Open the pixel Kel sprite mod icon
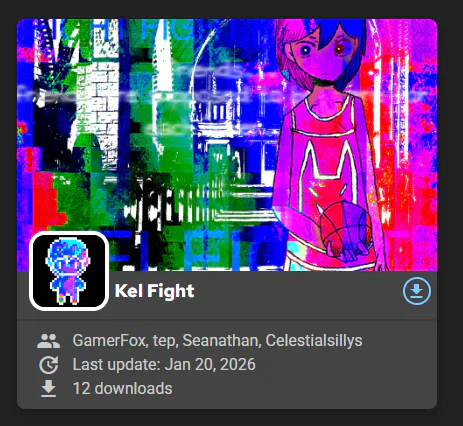The image size is (463, 426). (69, 271)
